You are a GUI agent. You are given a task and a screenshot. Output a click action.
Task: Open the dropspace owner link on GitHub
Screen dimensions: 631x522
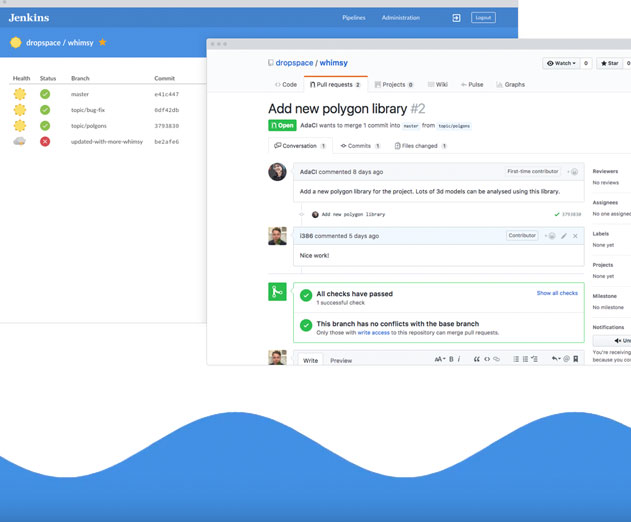tap(294, 63)
